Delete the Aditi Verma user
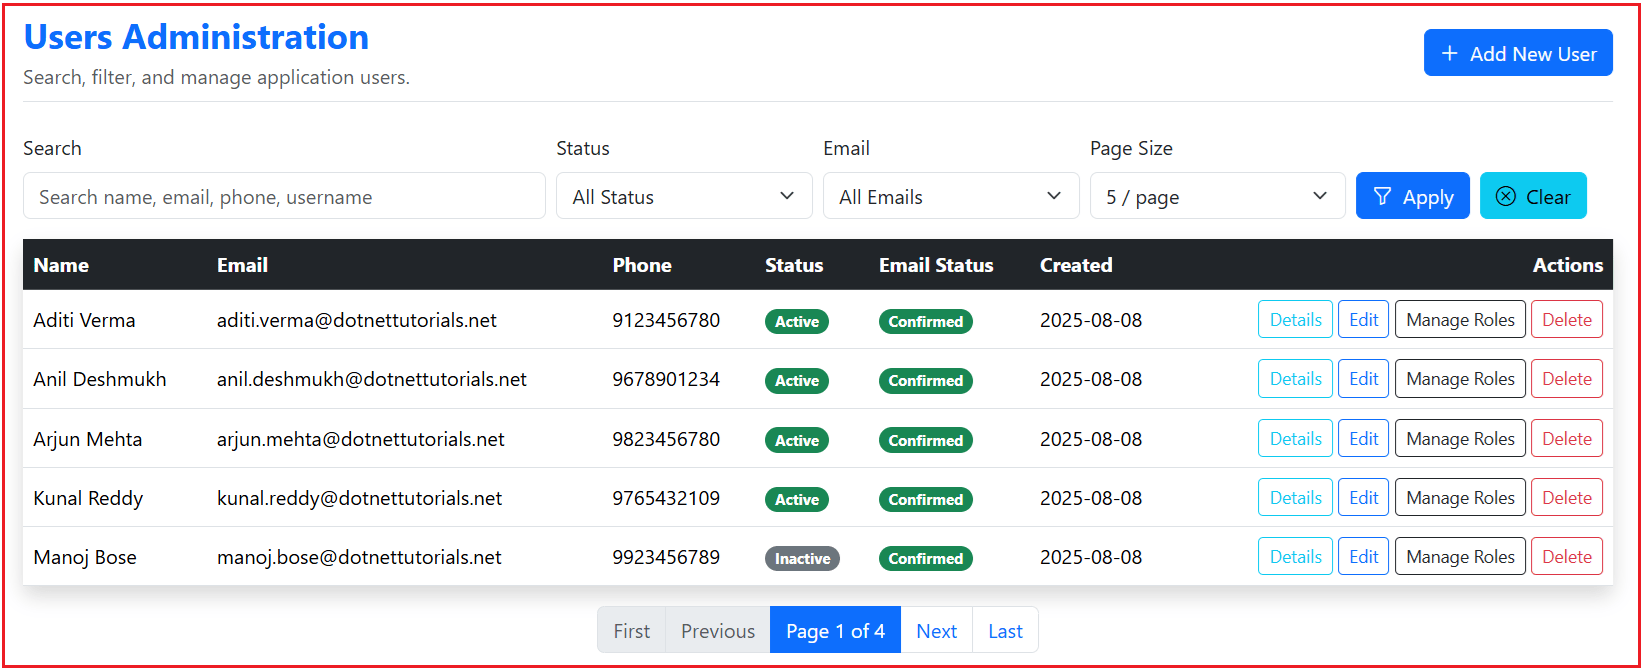 [1566, 320]
